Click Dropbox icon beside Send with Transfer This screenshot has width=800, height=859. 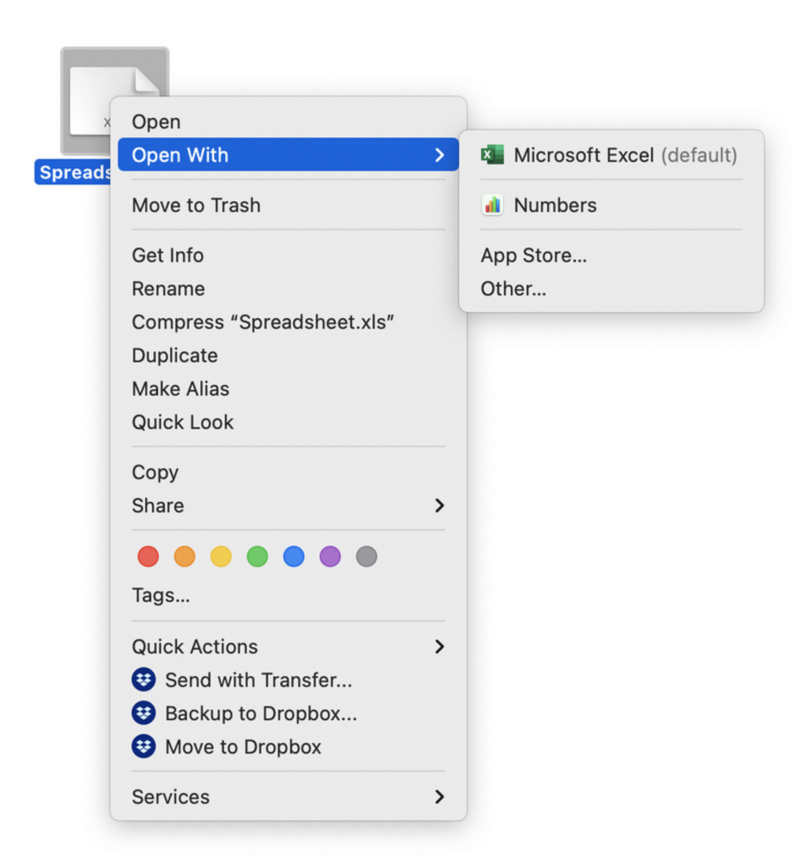click(144, 680)
